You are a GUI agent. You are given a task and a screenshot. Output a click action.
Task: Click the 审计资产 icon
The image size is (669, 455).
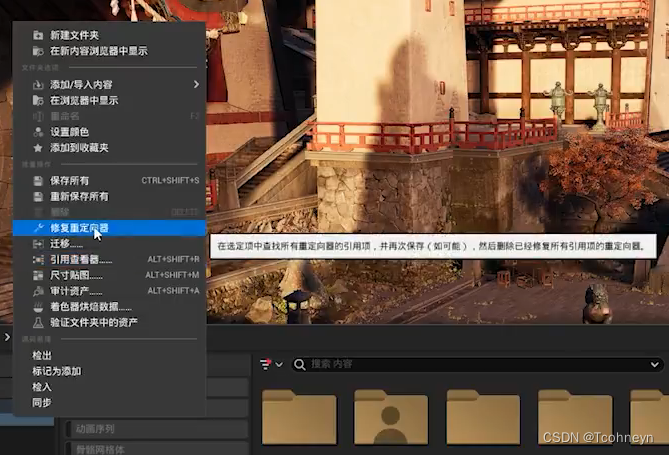pos(38,291)
